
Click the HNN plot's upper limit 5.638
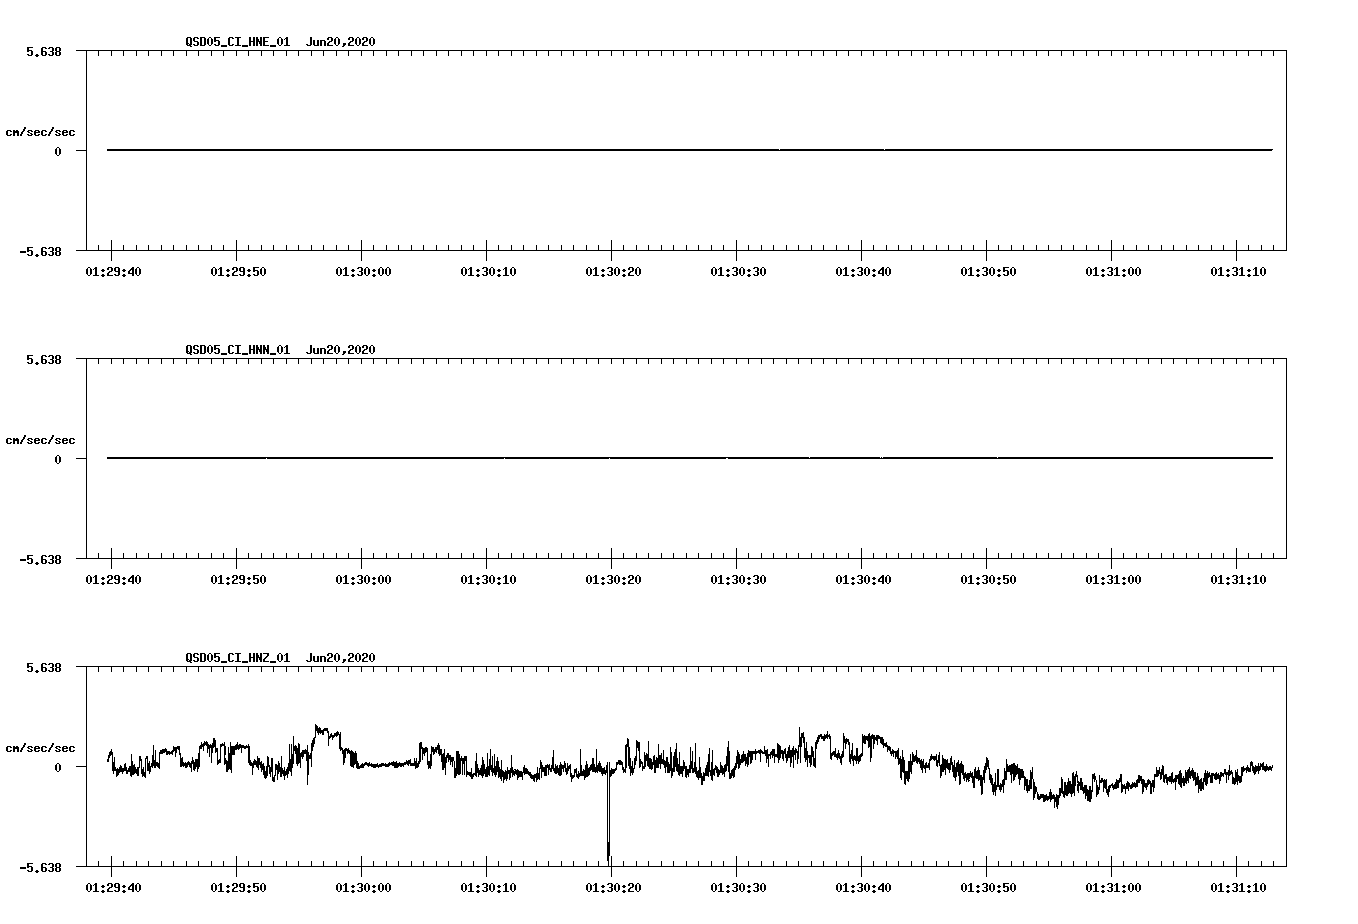click(x=44, y=359)
